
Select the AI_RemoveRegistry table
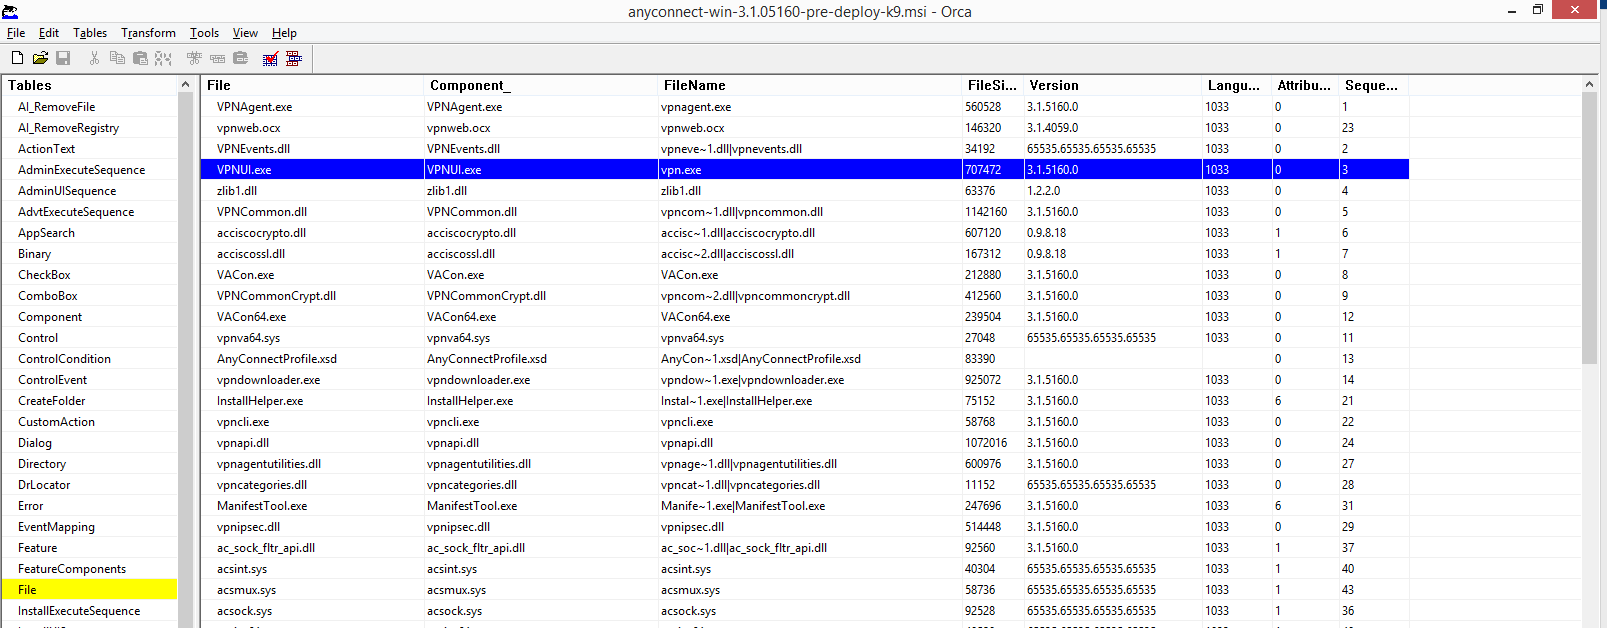click(68, 128)
